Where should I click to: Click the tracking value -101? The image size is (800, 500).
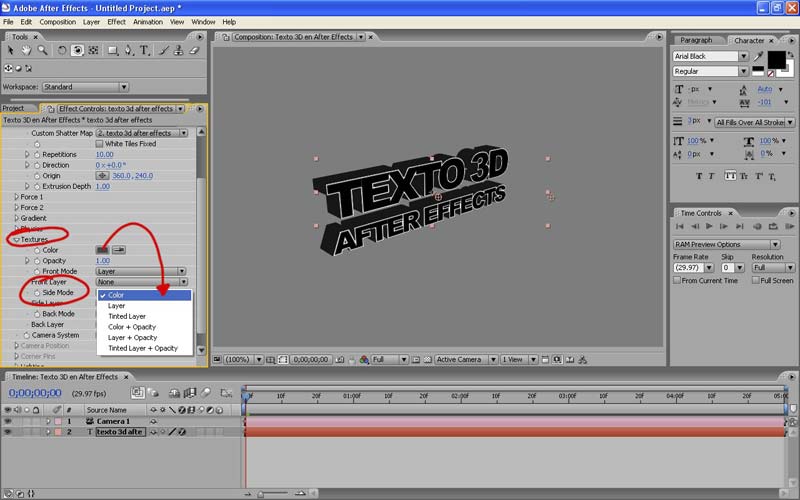764,102
